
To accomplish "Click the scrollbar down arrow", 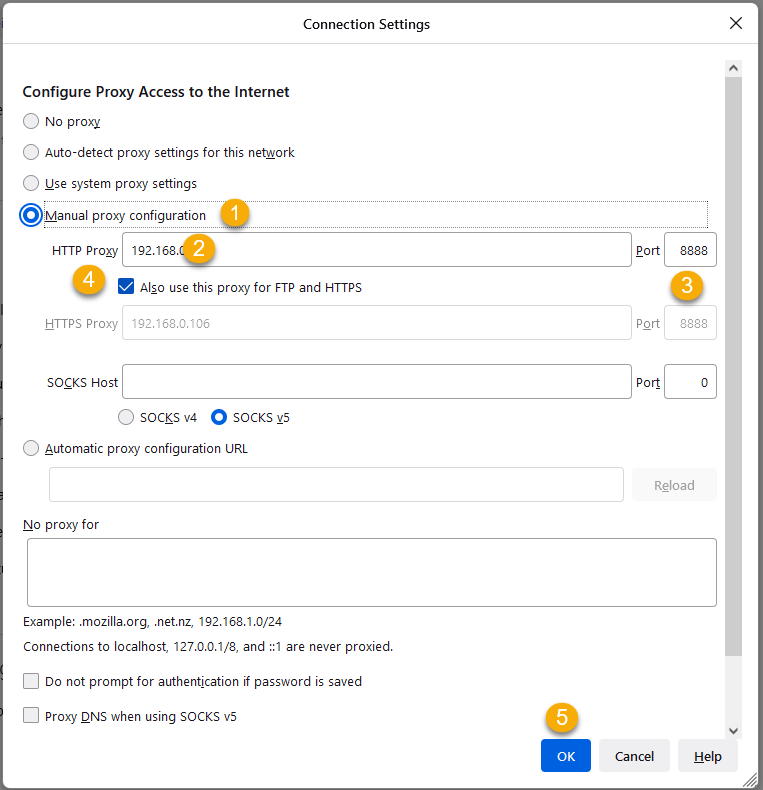I will pos(733,731).
